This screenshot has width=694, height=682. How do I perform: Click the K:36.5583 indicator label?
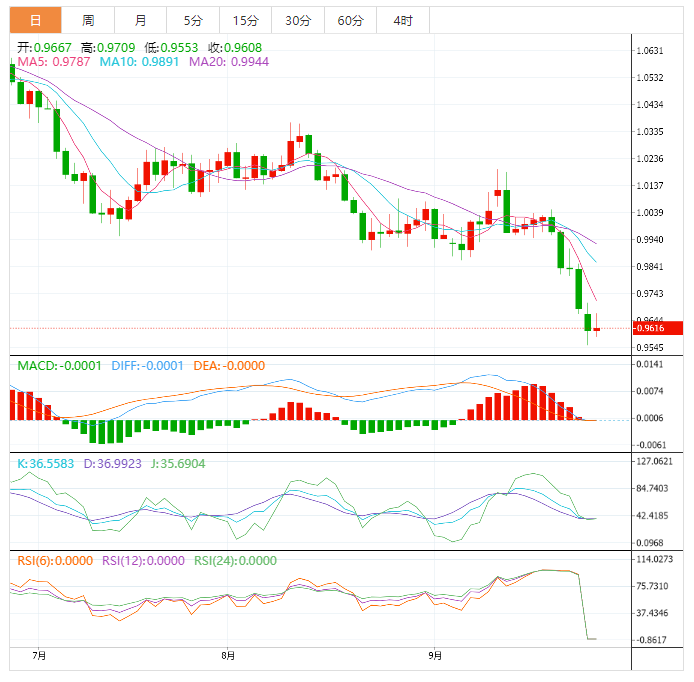tap(46, 463)
